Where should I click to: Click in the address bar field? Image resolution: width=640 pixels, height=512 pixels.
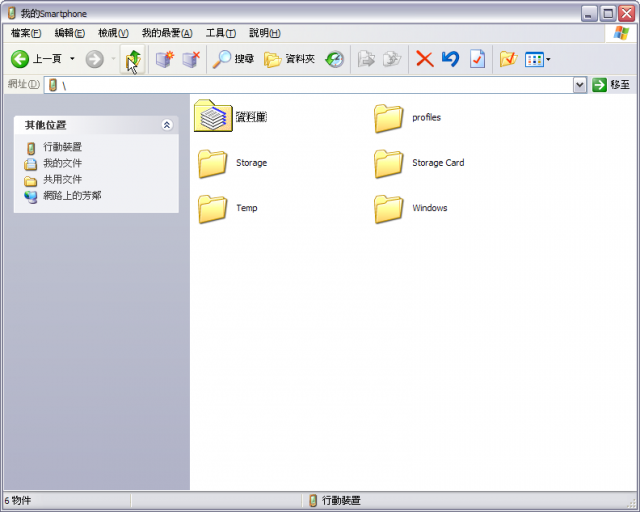310,85
